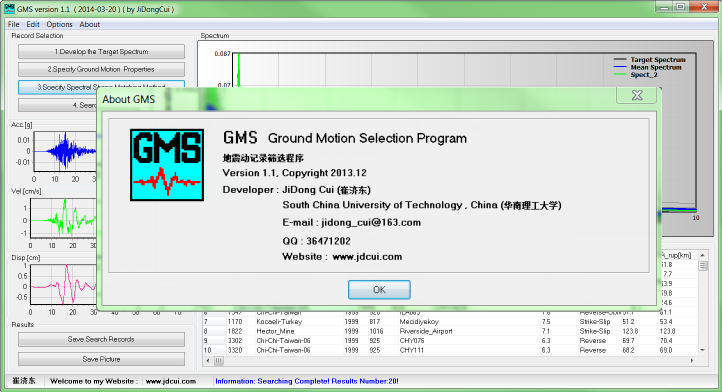Click Save Picture button

click(101, 359)
